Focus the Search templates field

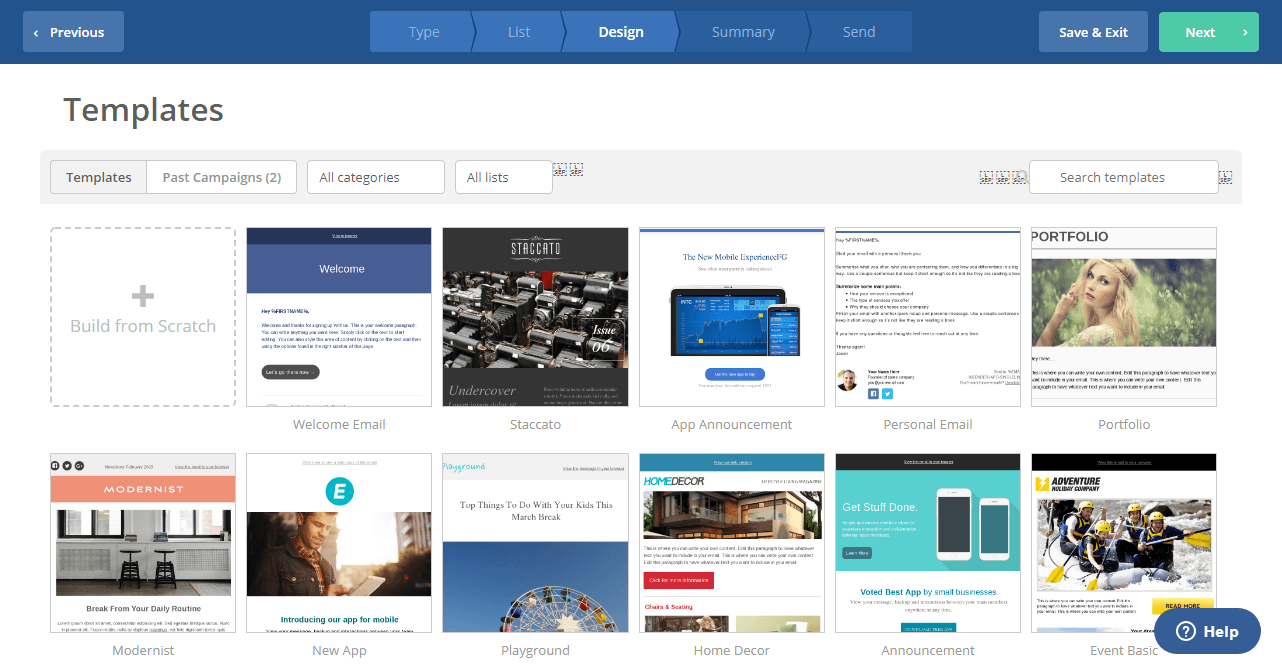pyautogui.click(x=1124, y=177)
